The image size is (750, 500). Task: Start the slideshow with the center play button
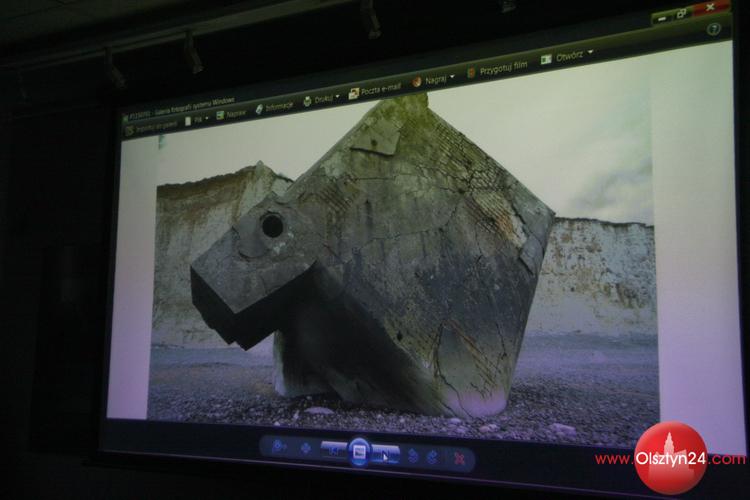click(359, 452)
